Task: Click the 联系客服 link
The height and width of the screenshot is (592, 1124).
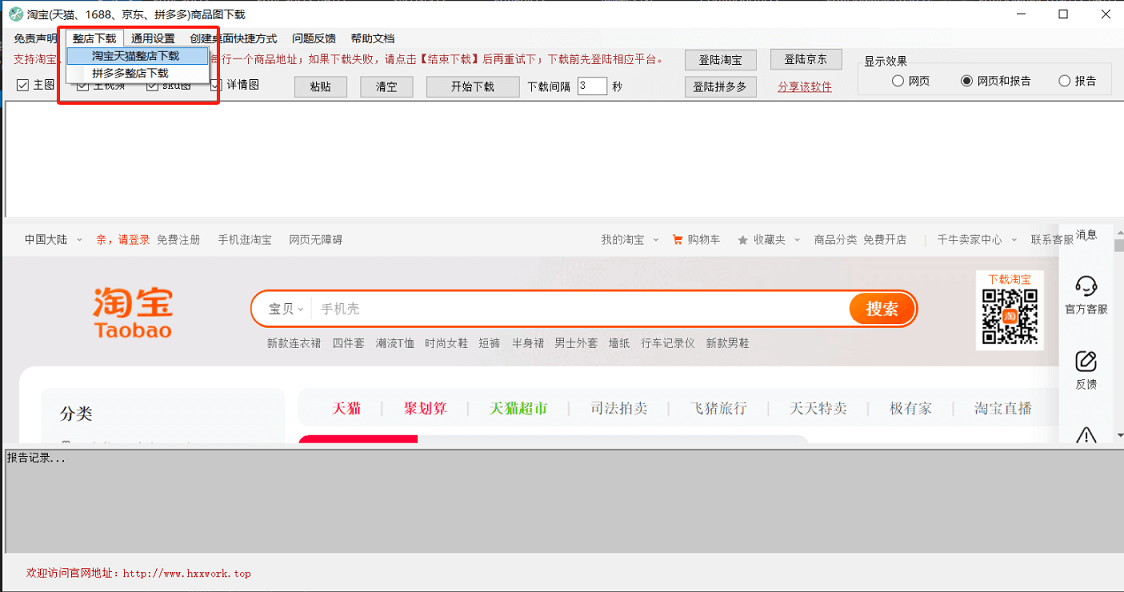Action: tap(1052, 240)
